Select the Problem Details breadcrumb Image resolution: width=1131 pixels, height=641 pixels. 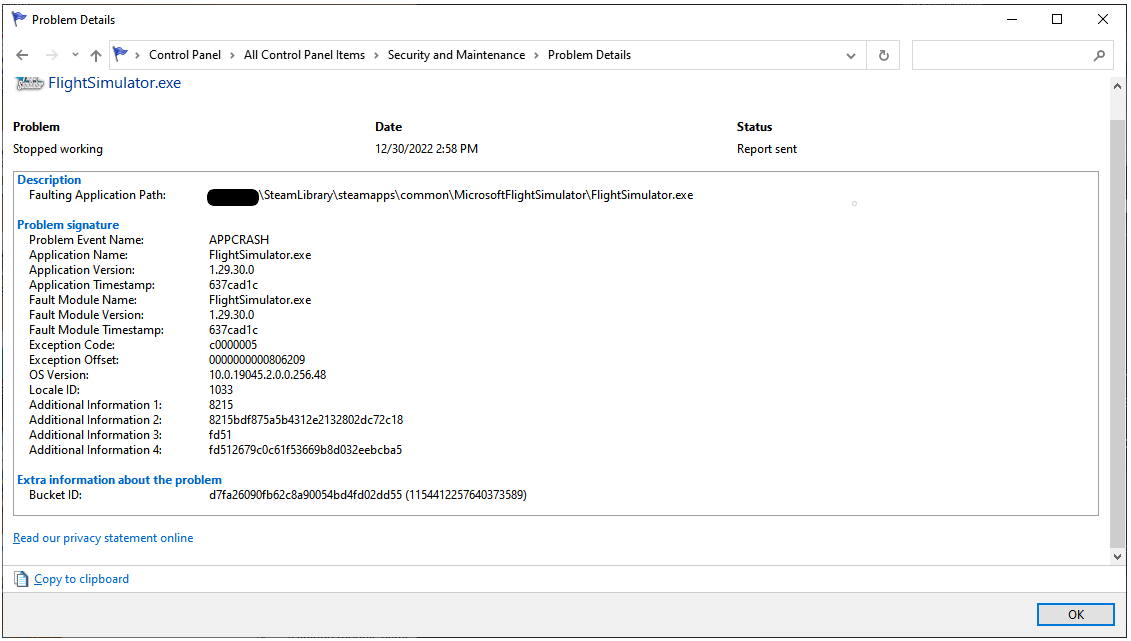tap(589, 55)
